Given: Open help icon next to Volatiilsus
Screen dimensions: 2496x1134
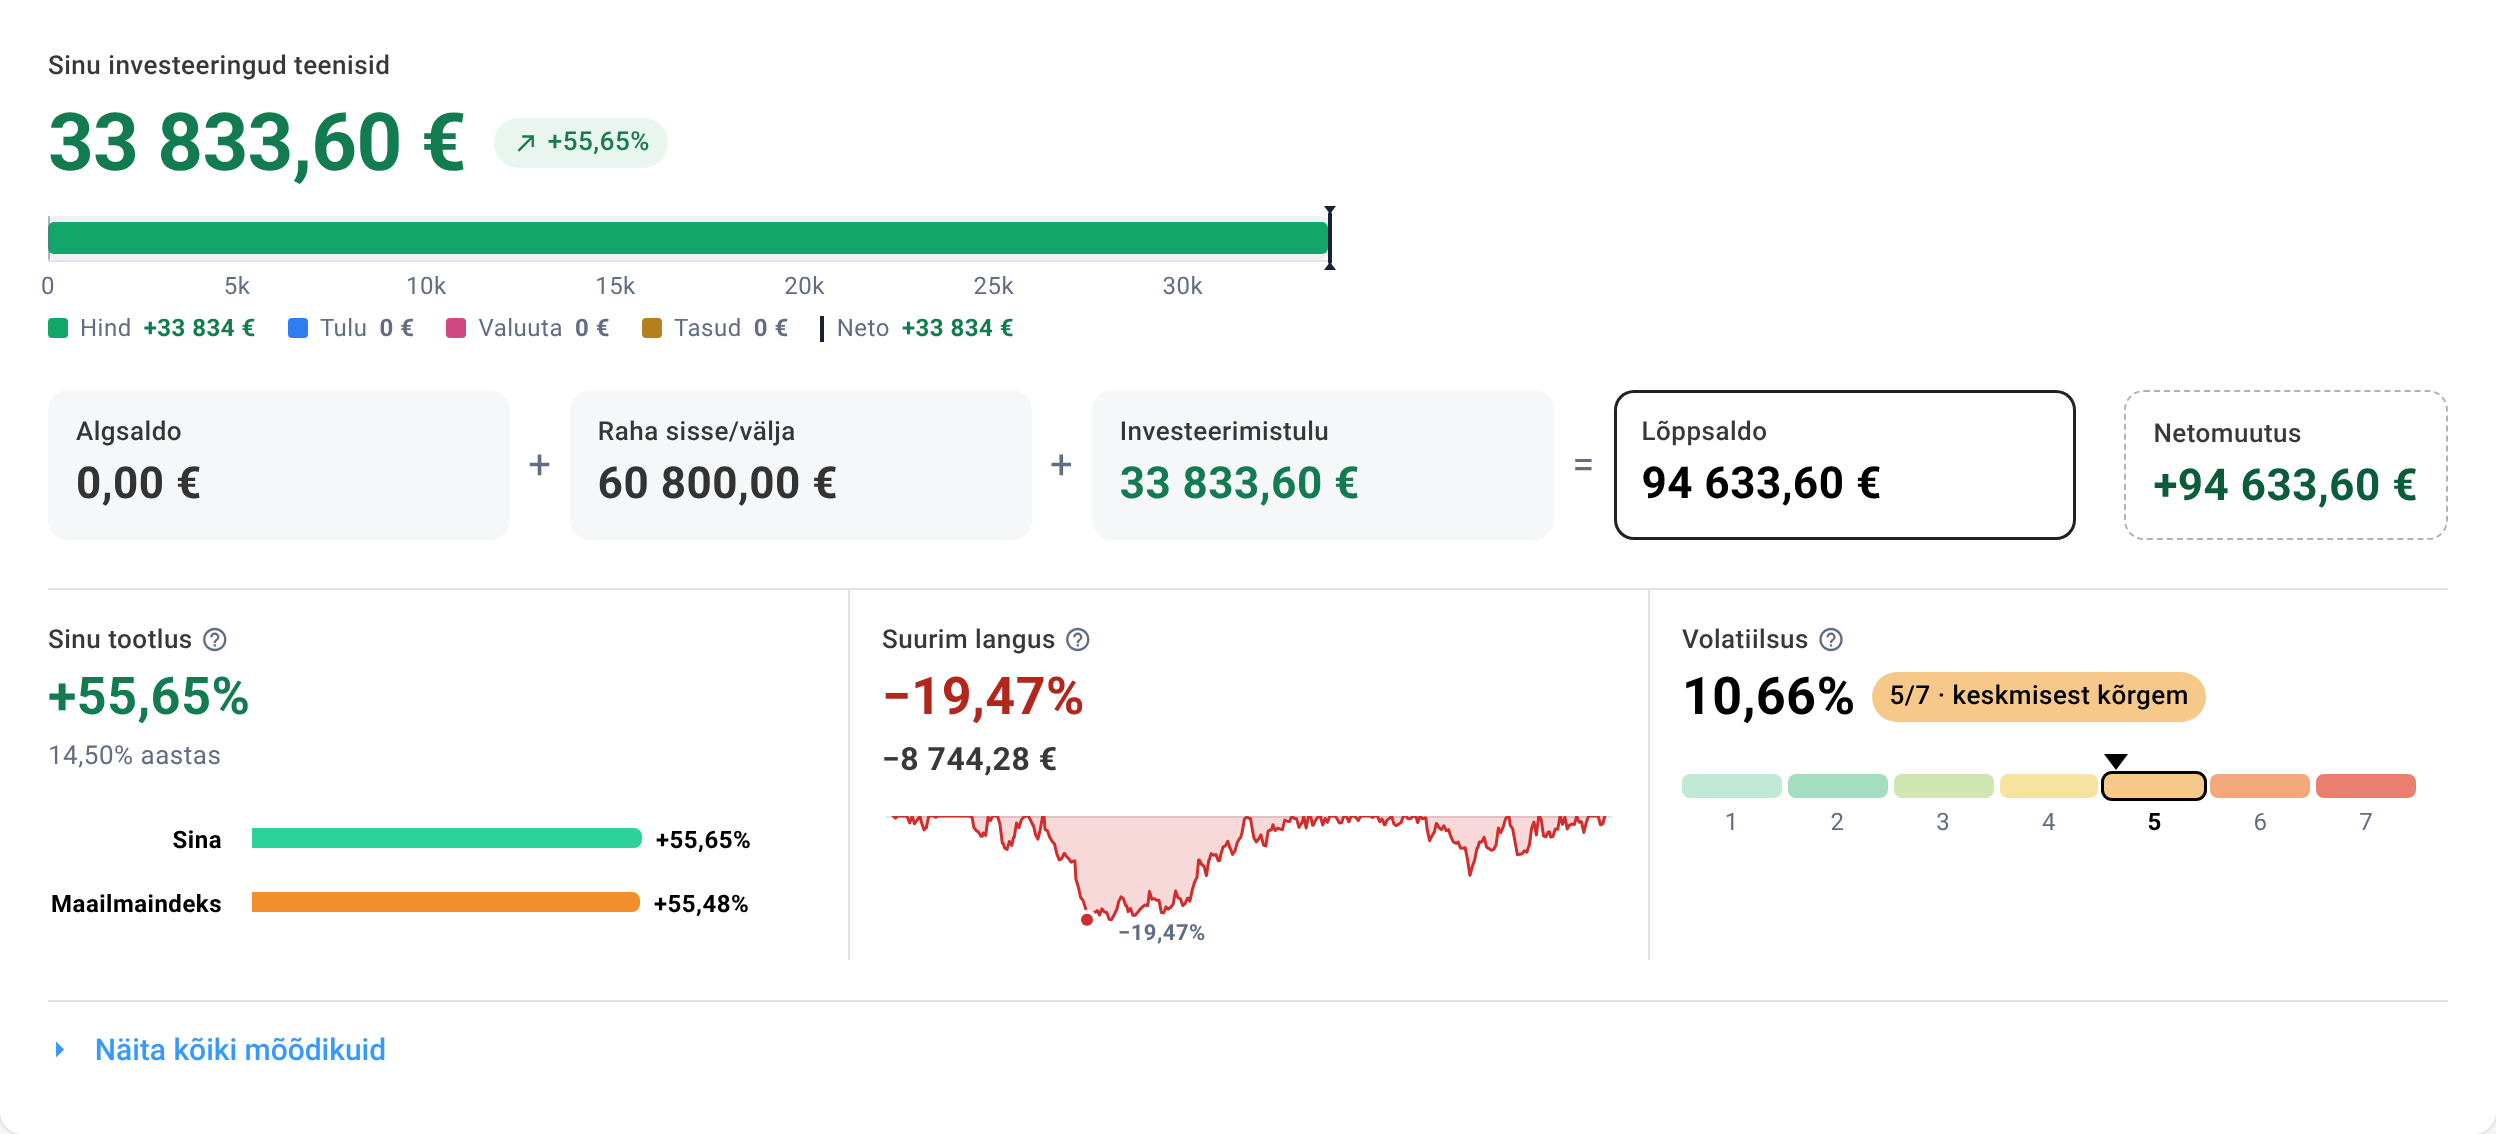Looking at the screenshot, I should [x=1831, y=639].
